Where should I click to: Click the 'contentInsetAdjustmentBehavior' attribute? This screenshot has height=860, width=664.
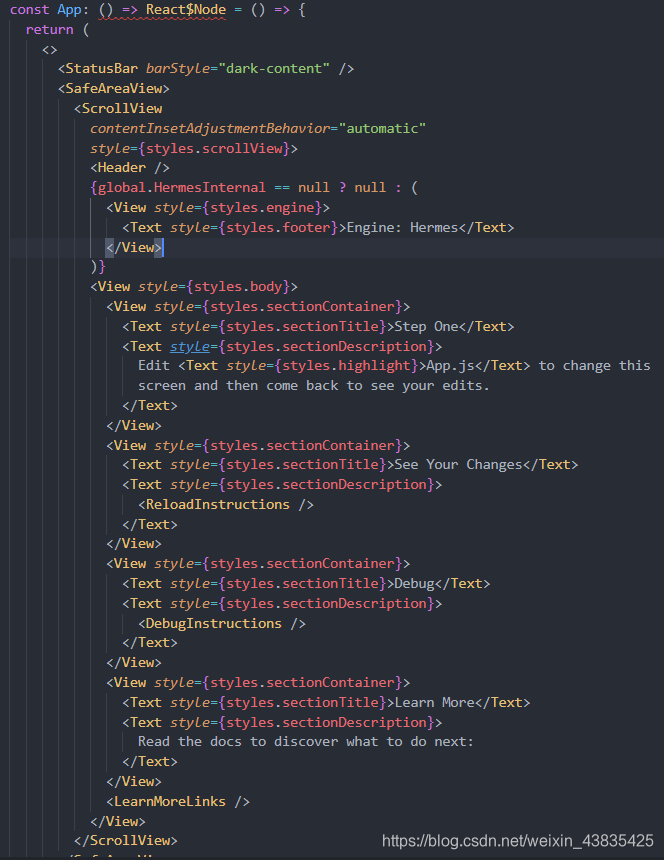pyautogui.click(x=210, y=128)
